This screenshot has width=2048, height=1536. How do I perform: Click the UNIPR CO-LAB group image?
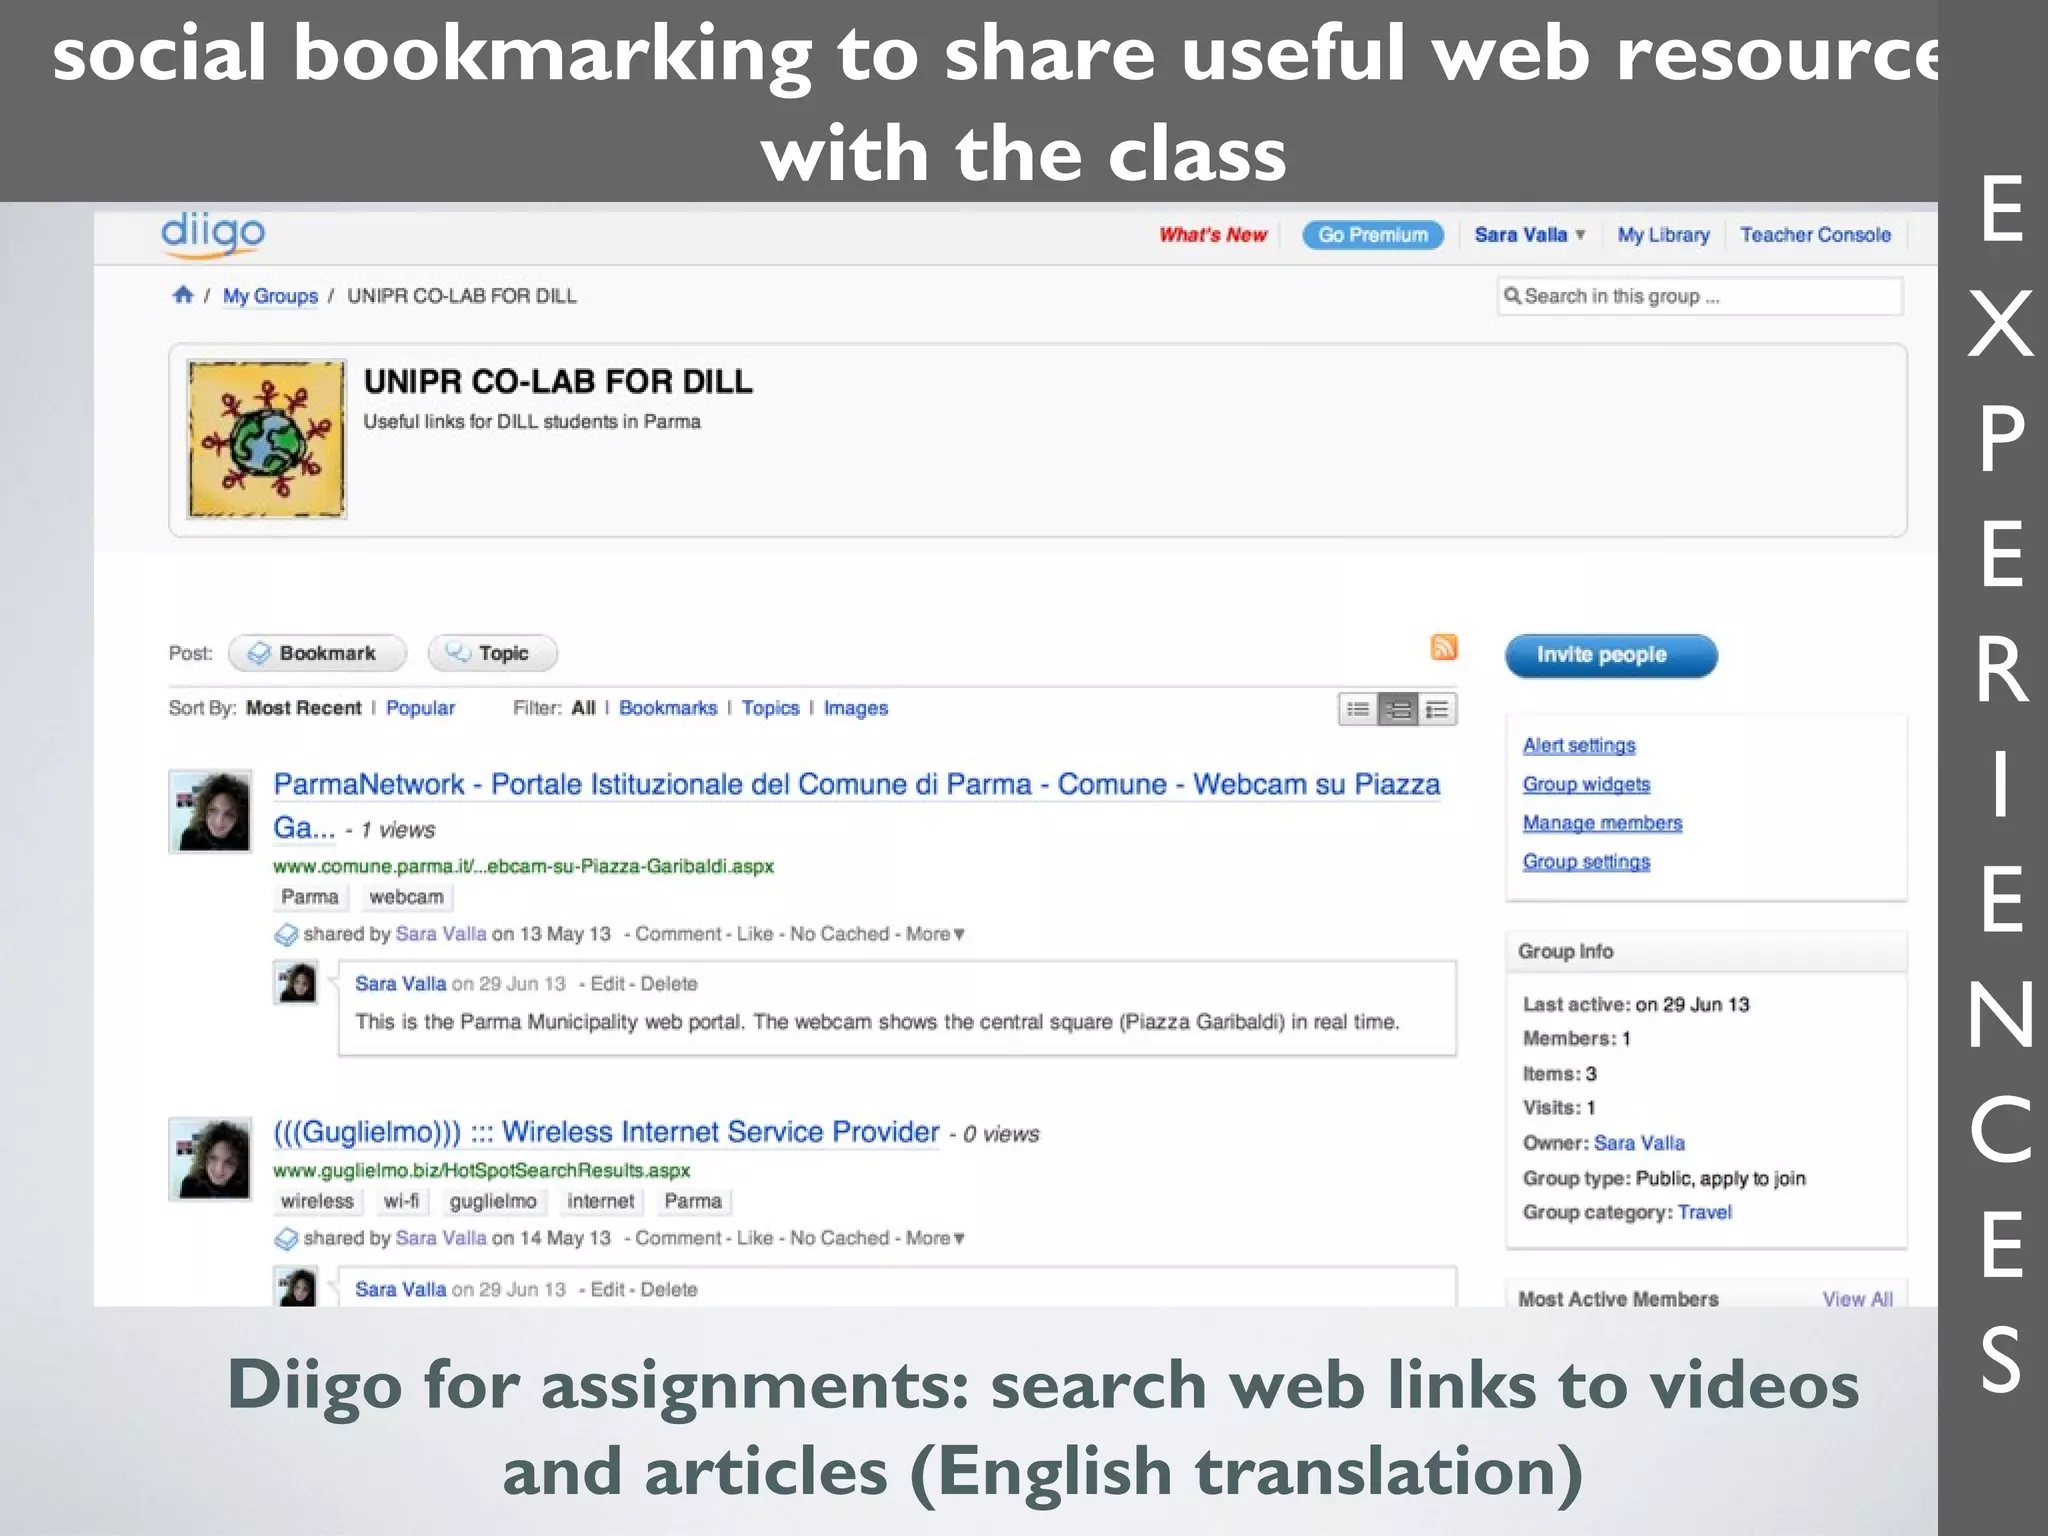point(267,439)
